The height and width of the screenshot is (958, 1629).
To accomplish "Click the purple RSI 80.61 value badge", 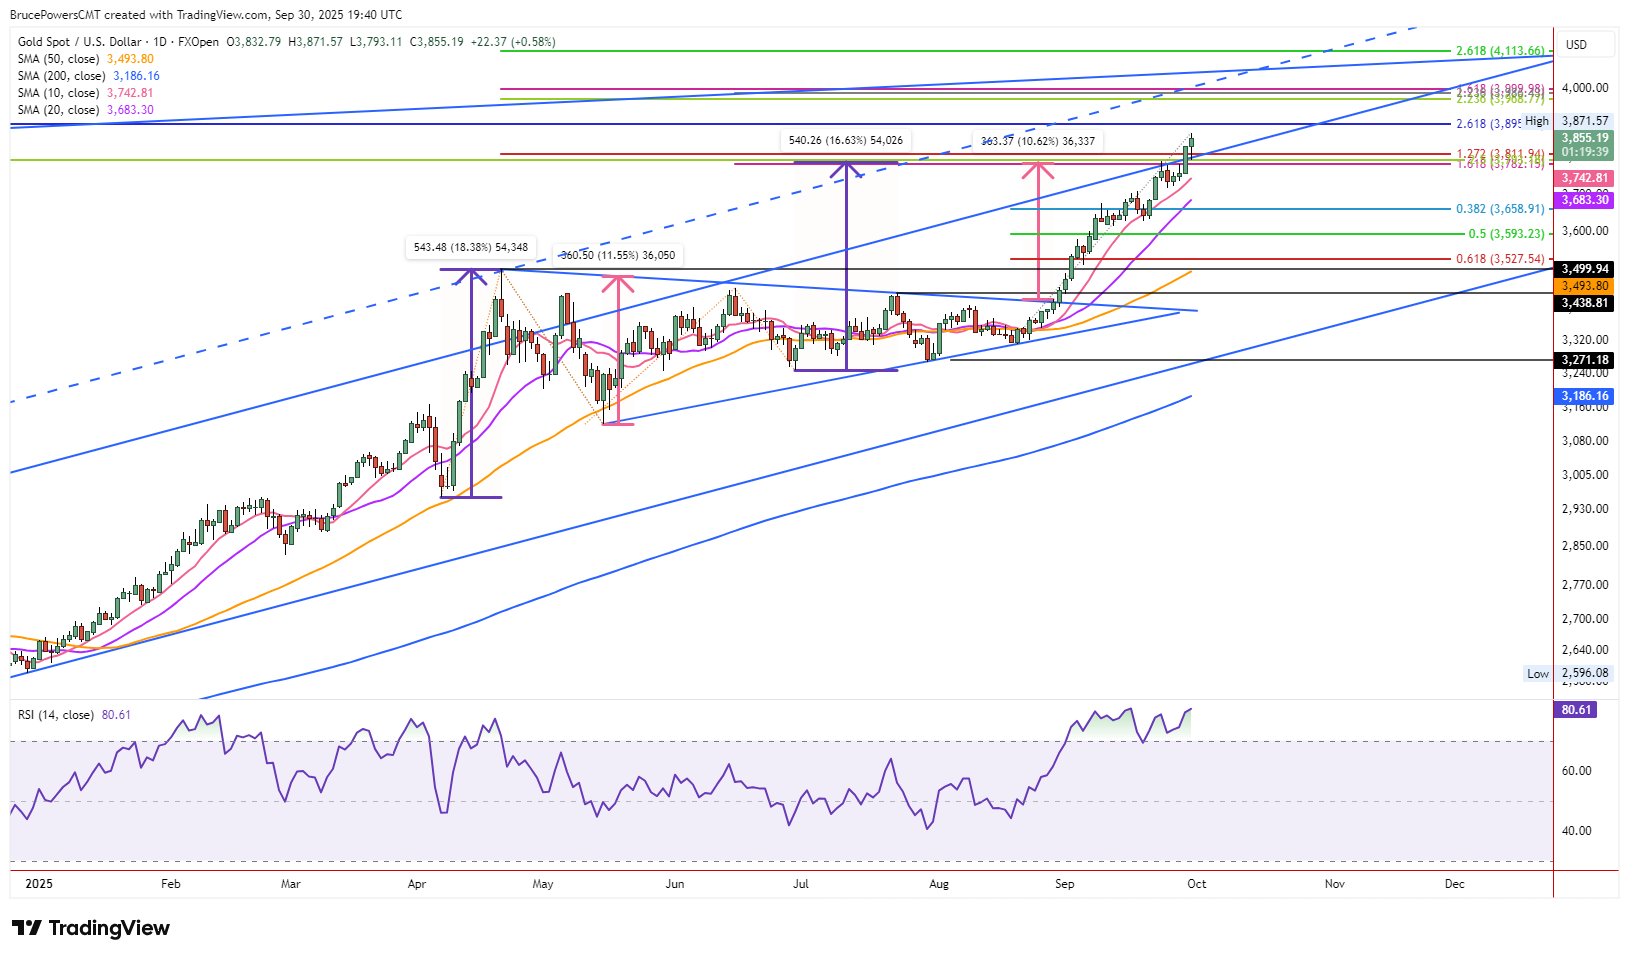I will click(1576, 710).
